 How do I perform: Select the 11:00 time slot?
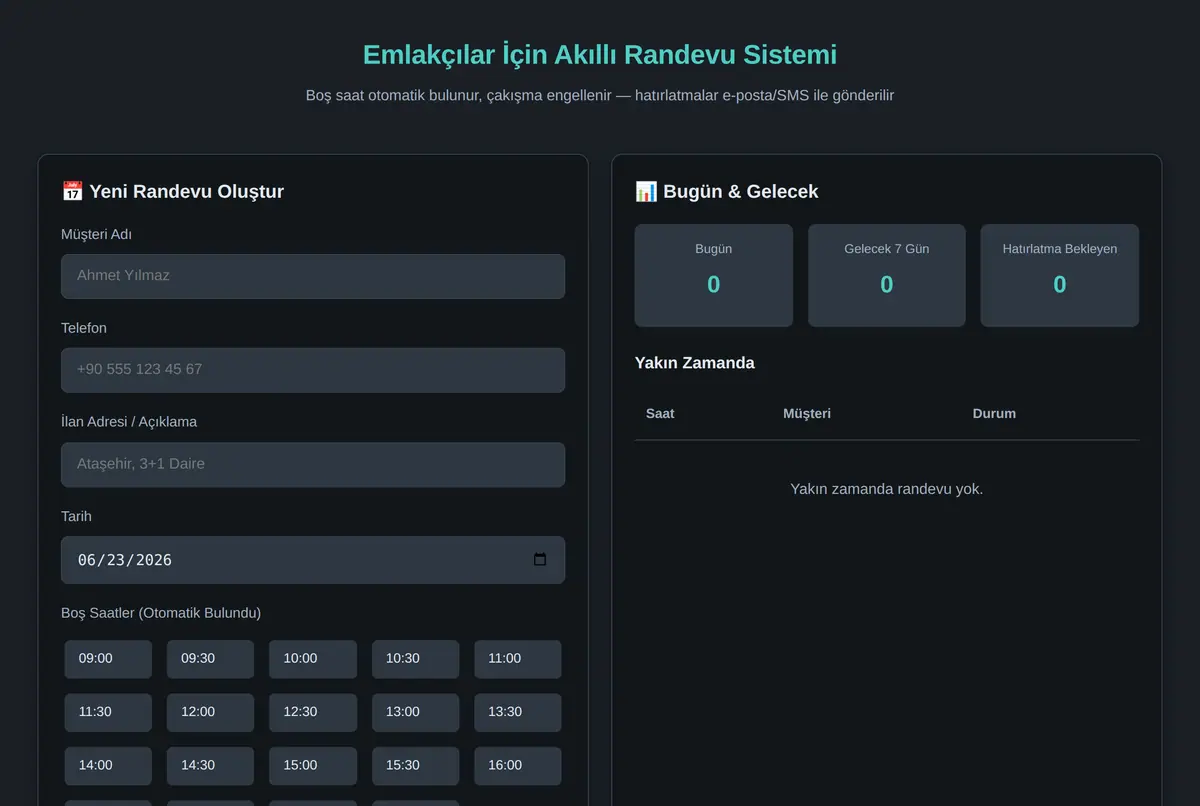(517, 659)
